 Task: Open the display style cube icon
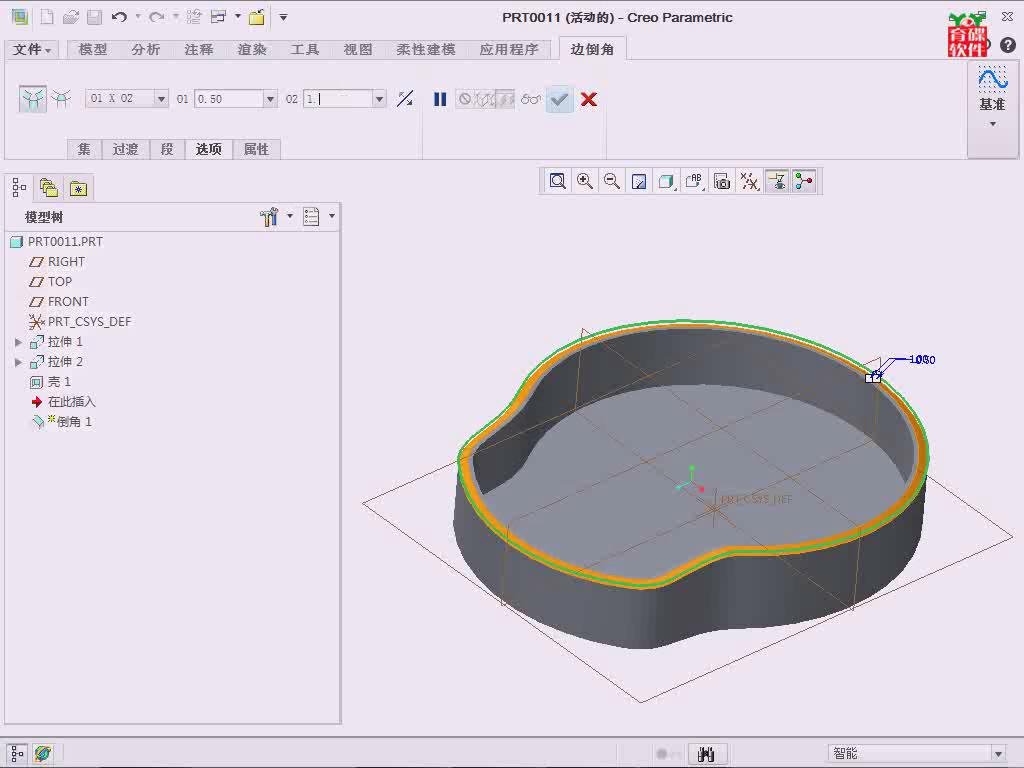point(666,181)
